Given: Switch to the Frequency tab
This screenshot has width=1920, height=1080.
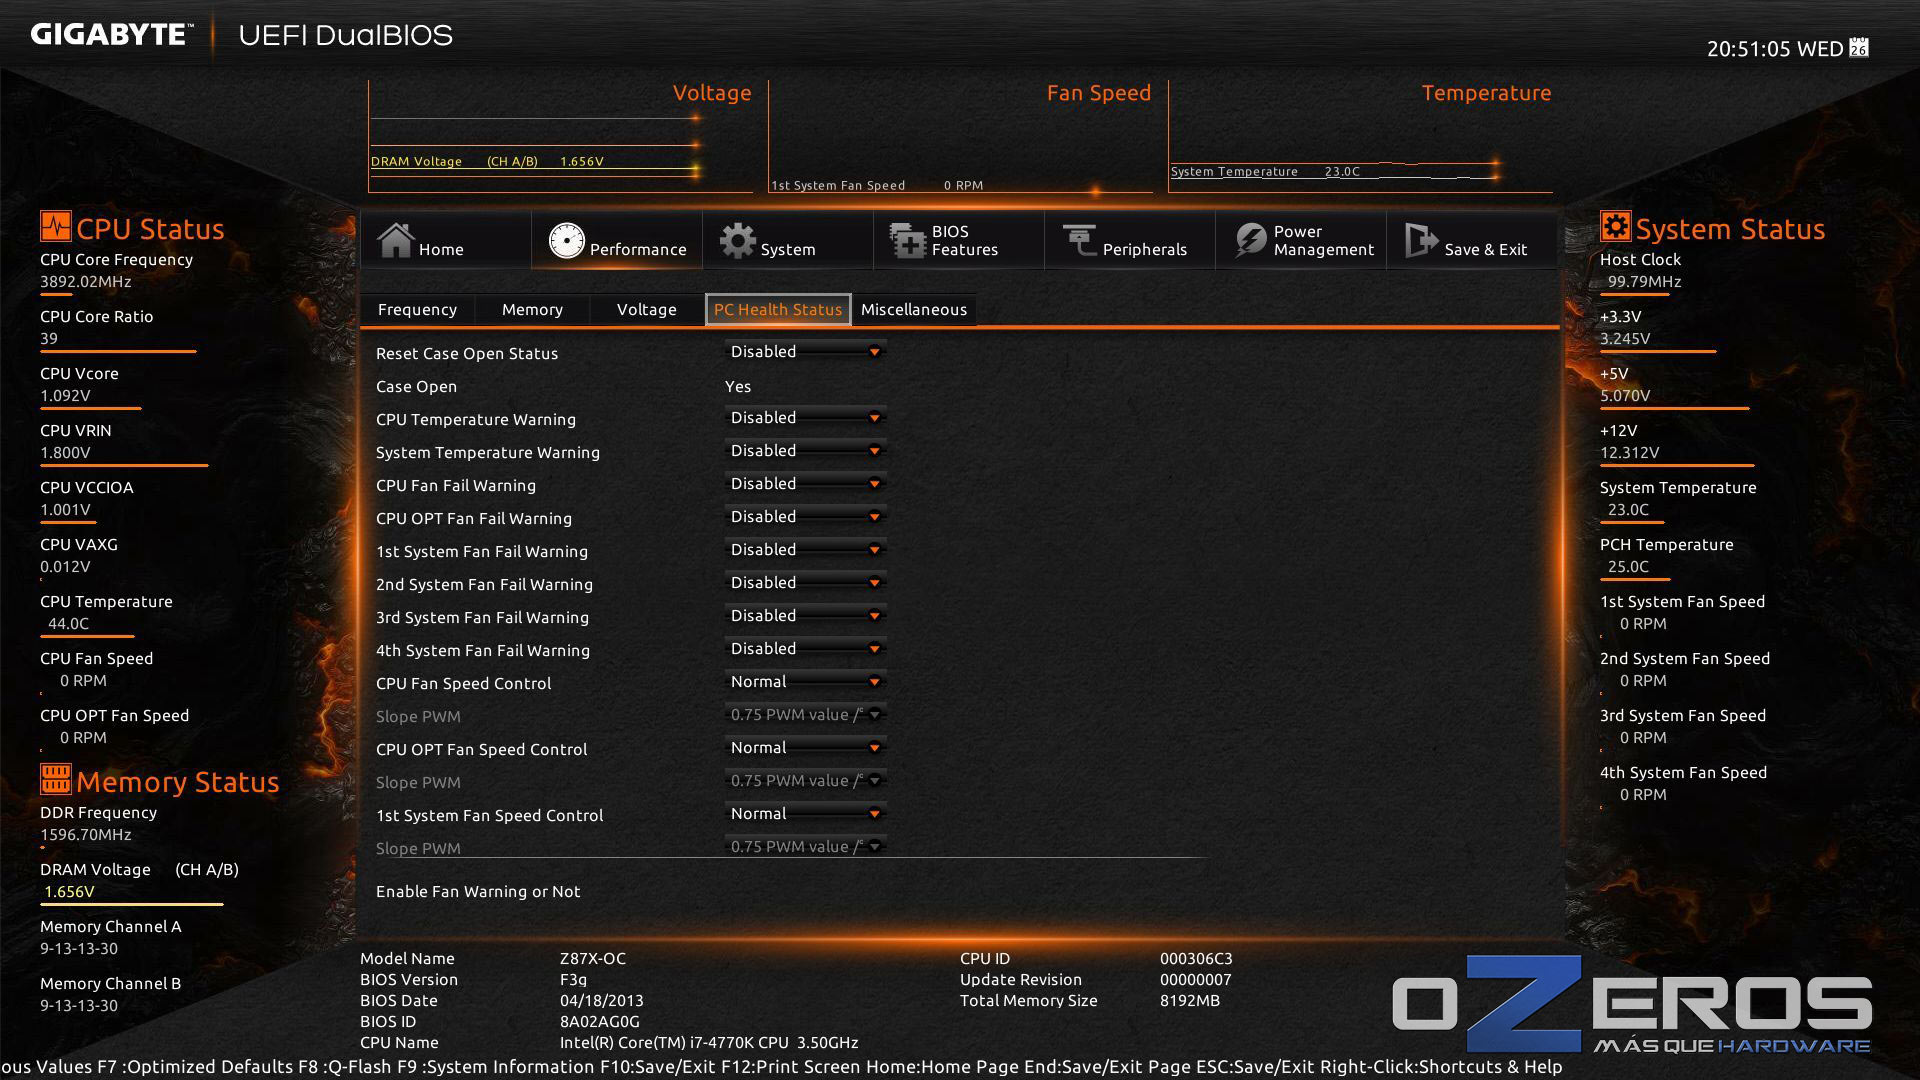Looking at the screenshot, I should 417,310.
